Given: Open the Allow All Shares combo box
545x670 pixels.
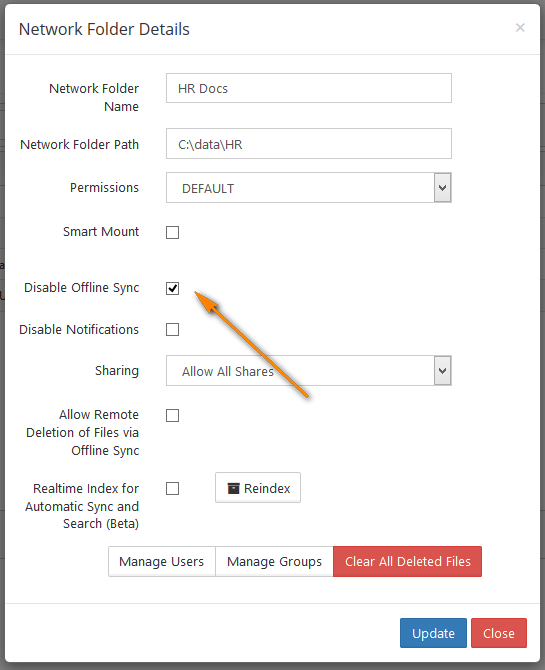Looking at the screenshot, I should [309, 370].
